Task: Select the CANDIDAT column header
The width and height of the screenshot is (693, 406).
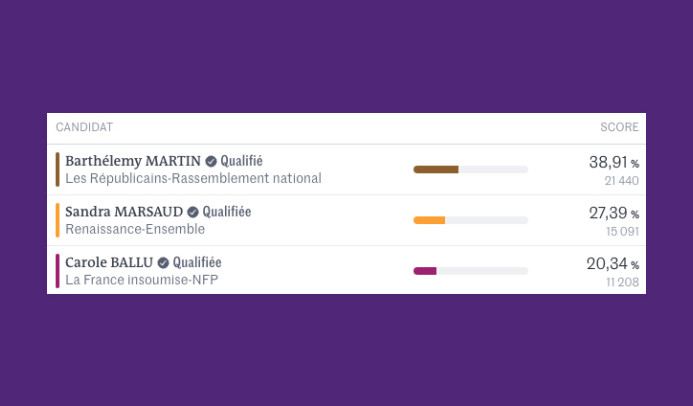Action: click(84, 127)
